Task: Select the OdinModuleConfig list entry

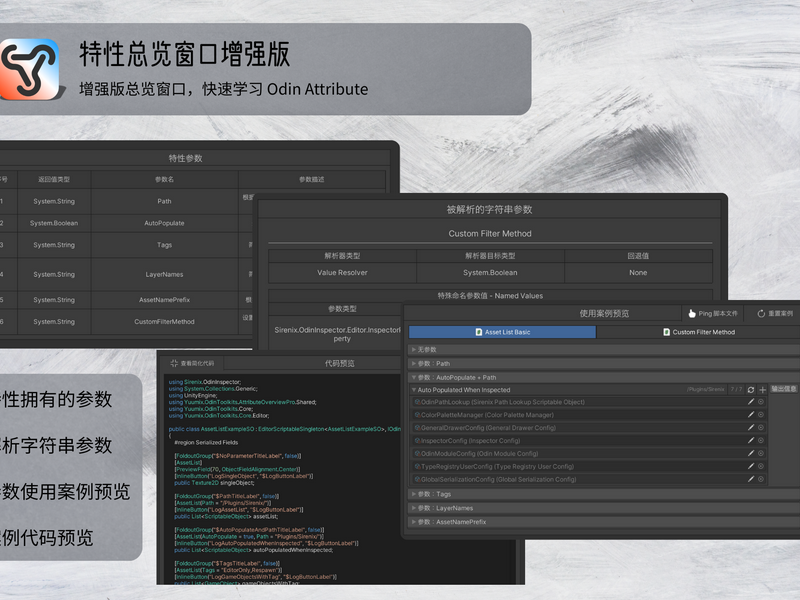Action: [579, 453]
